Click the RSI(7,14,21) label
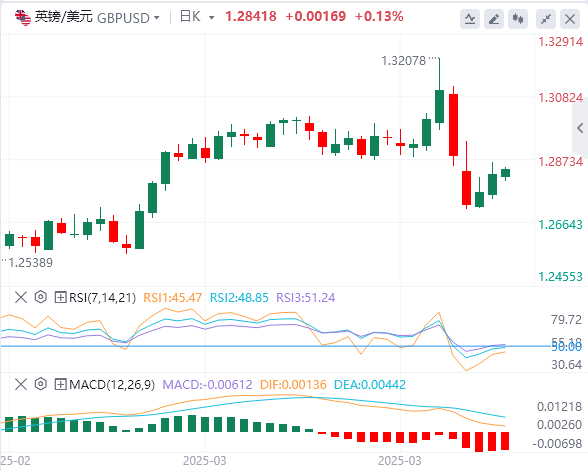The height and width of the screenshot is (471, 588). coord(102,298)
